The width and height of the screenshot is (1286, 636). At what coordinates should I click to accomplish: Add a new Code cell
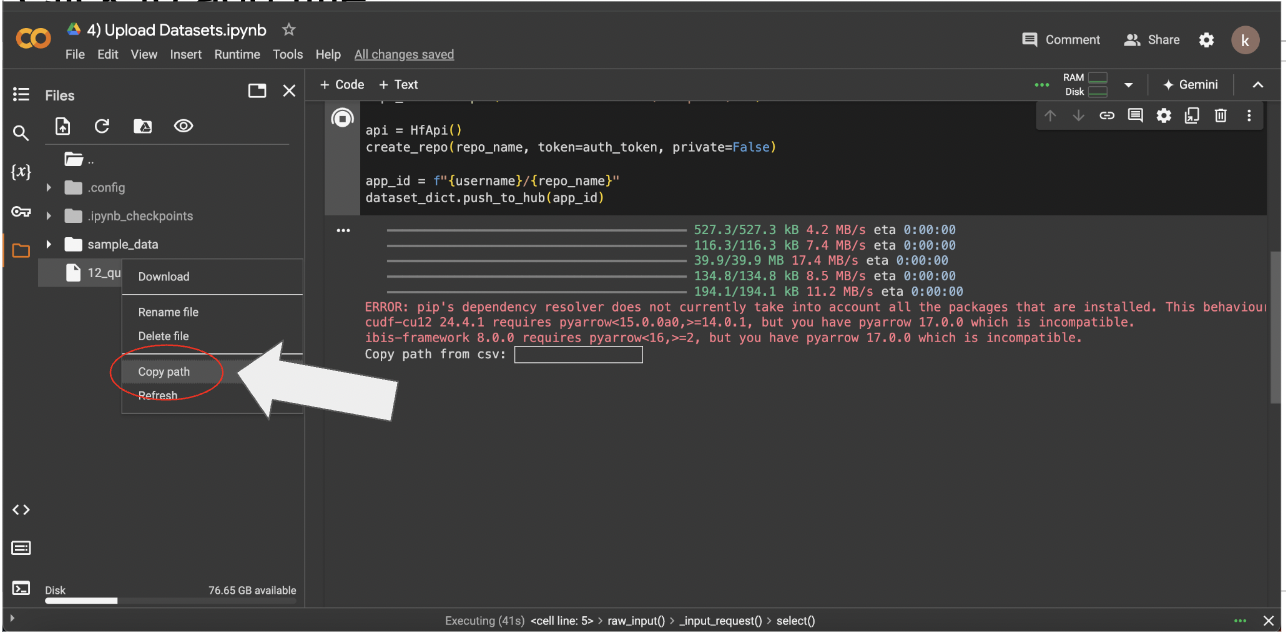click(x=342, y=85)
